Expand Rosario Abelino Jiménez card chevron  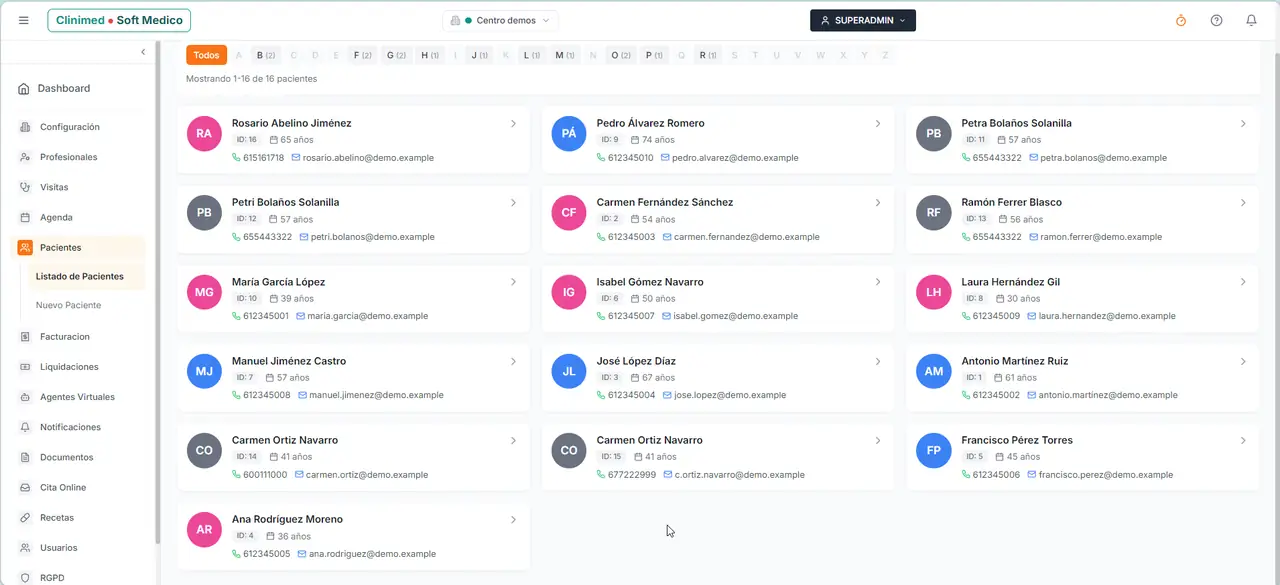(x=513, y=124)
